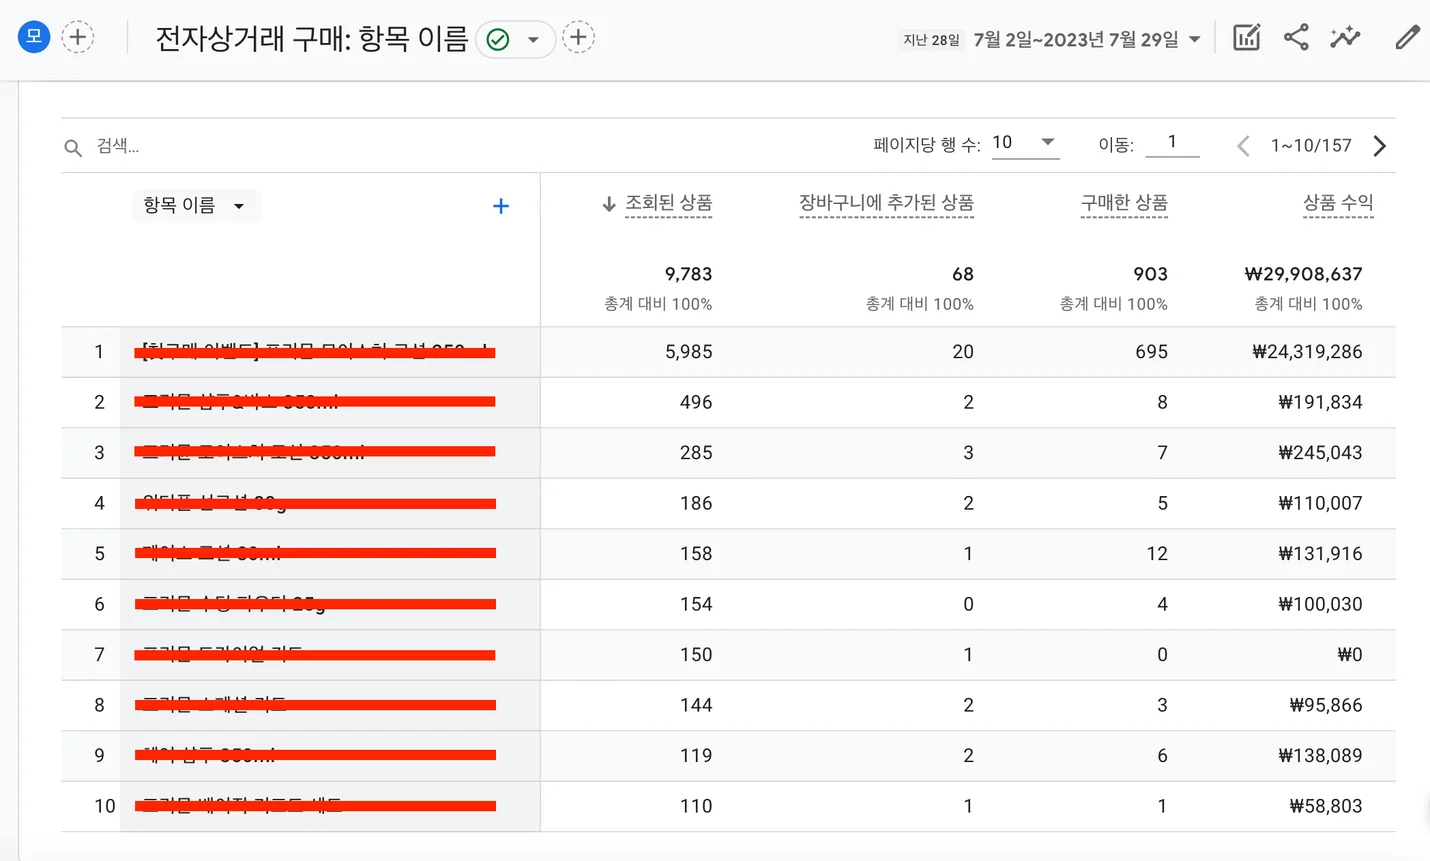
Task: Click pagination text 1~10/157
Action: point(1311,146)
